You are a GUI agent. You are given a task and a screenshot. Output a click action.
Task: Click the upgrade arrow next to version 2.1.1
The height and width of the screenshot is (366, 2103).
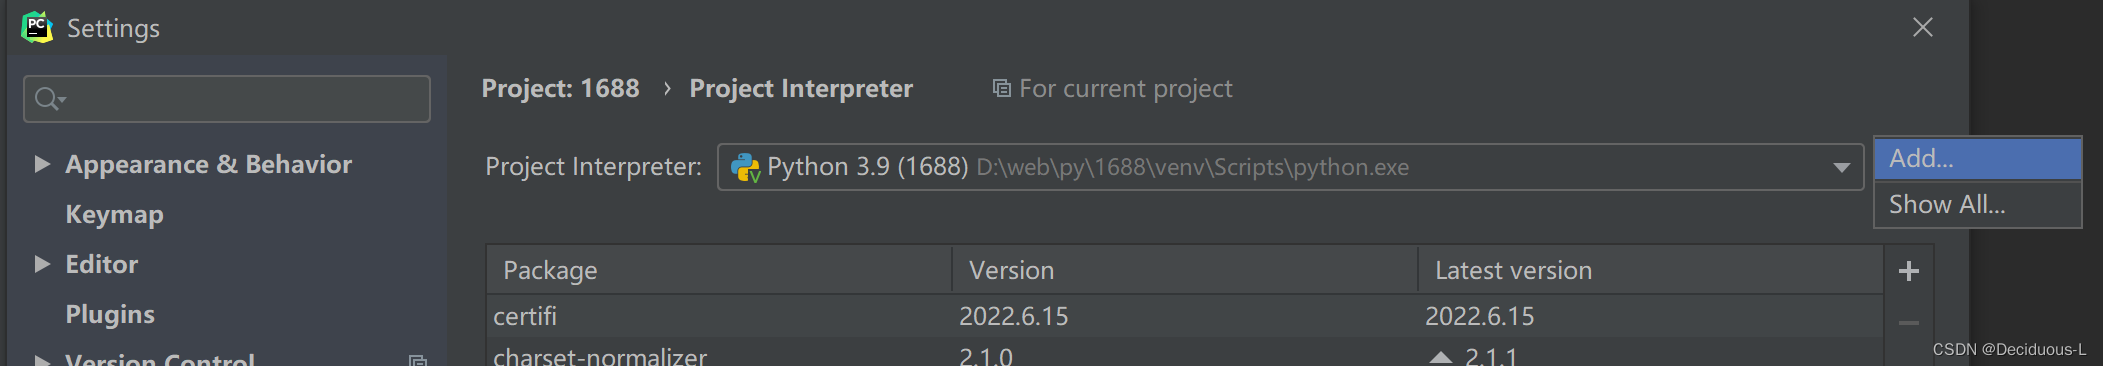(x=1440, y=357)
